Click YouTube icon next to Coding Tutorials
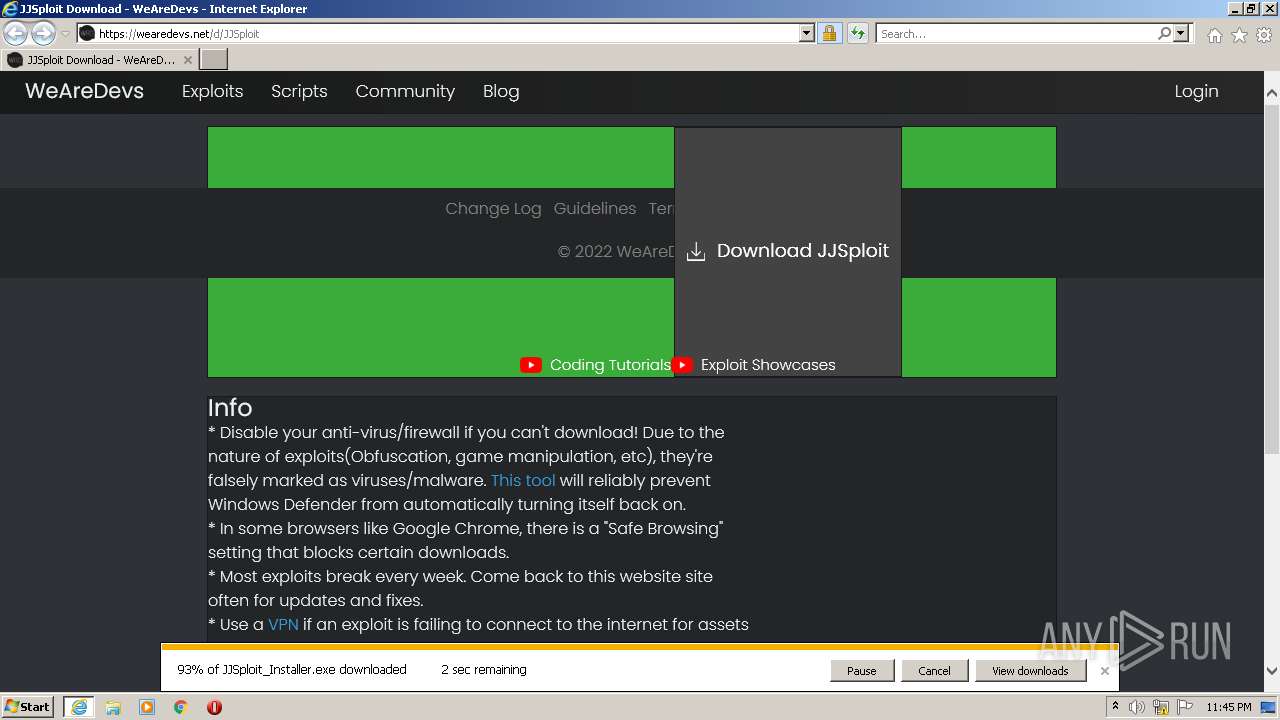This screenshot has width=1280, height=720. click(531, 365)
